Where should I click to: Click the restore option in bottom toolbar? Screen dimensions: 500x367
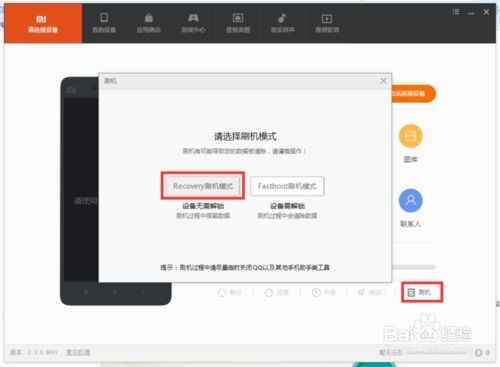[x=277, y=293]
